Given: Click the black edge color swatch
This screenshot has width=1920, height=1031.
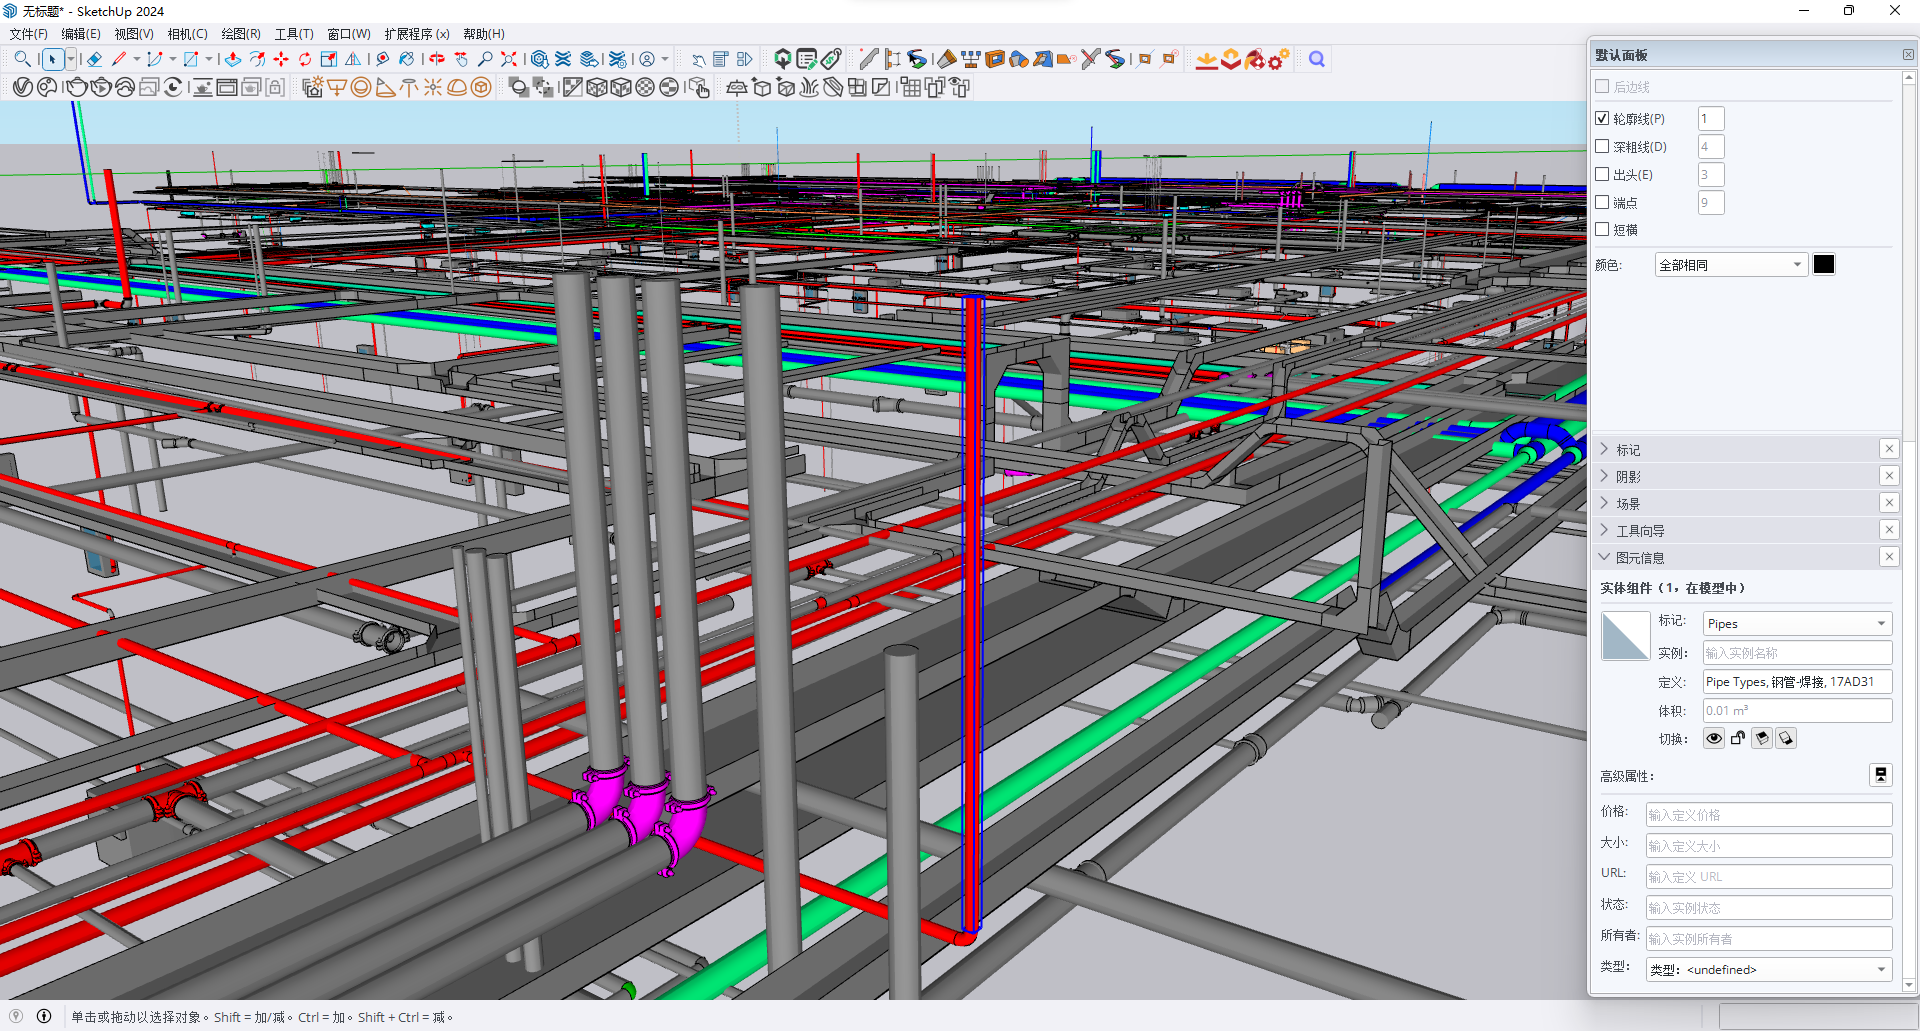Looking at the screenshot, I should 1824,265.
